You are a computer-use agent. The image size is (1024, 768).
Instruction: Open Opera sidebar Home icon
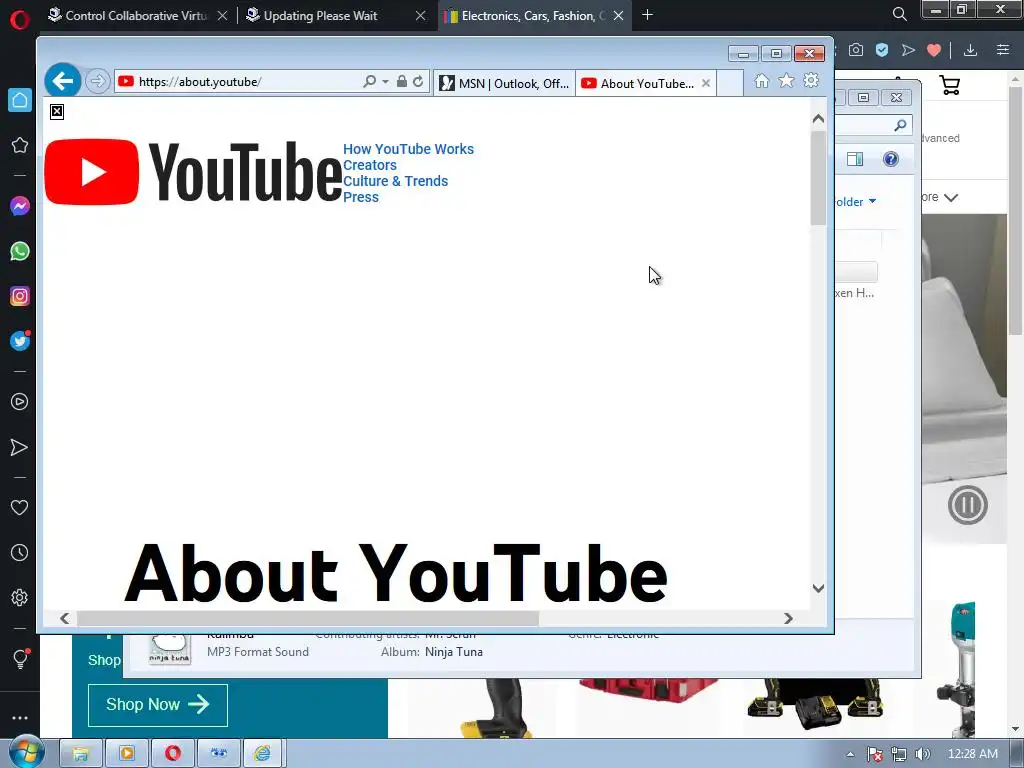point(20,100)
